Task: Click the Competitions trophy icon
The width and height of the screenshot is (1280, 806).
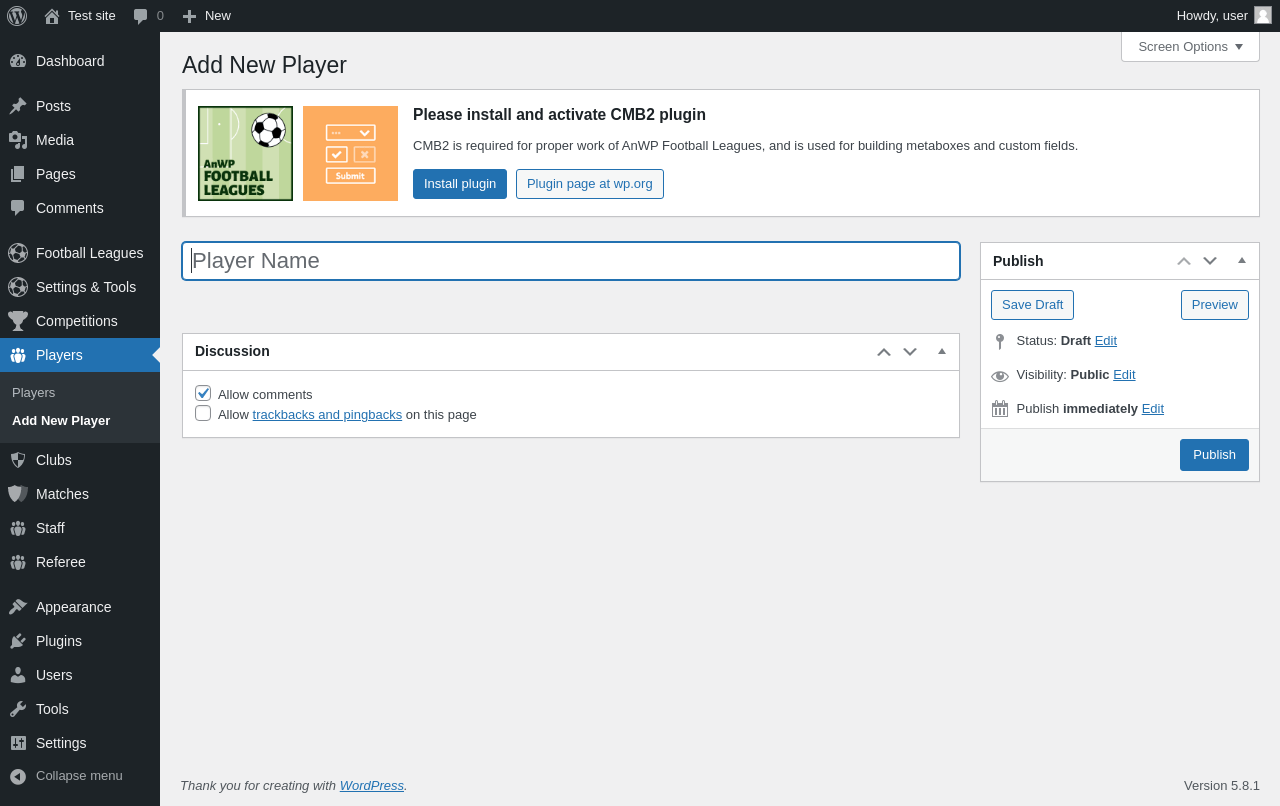Action: pos(18,321)
